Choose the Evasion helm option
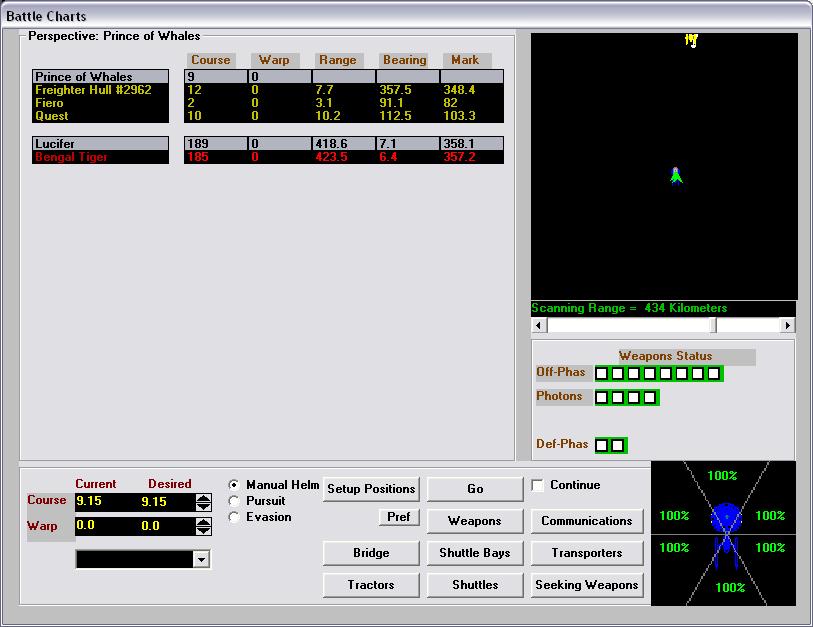The height and width of the screenshot is (627, 813). pyautogui.click(x=234, y=517)
